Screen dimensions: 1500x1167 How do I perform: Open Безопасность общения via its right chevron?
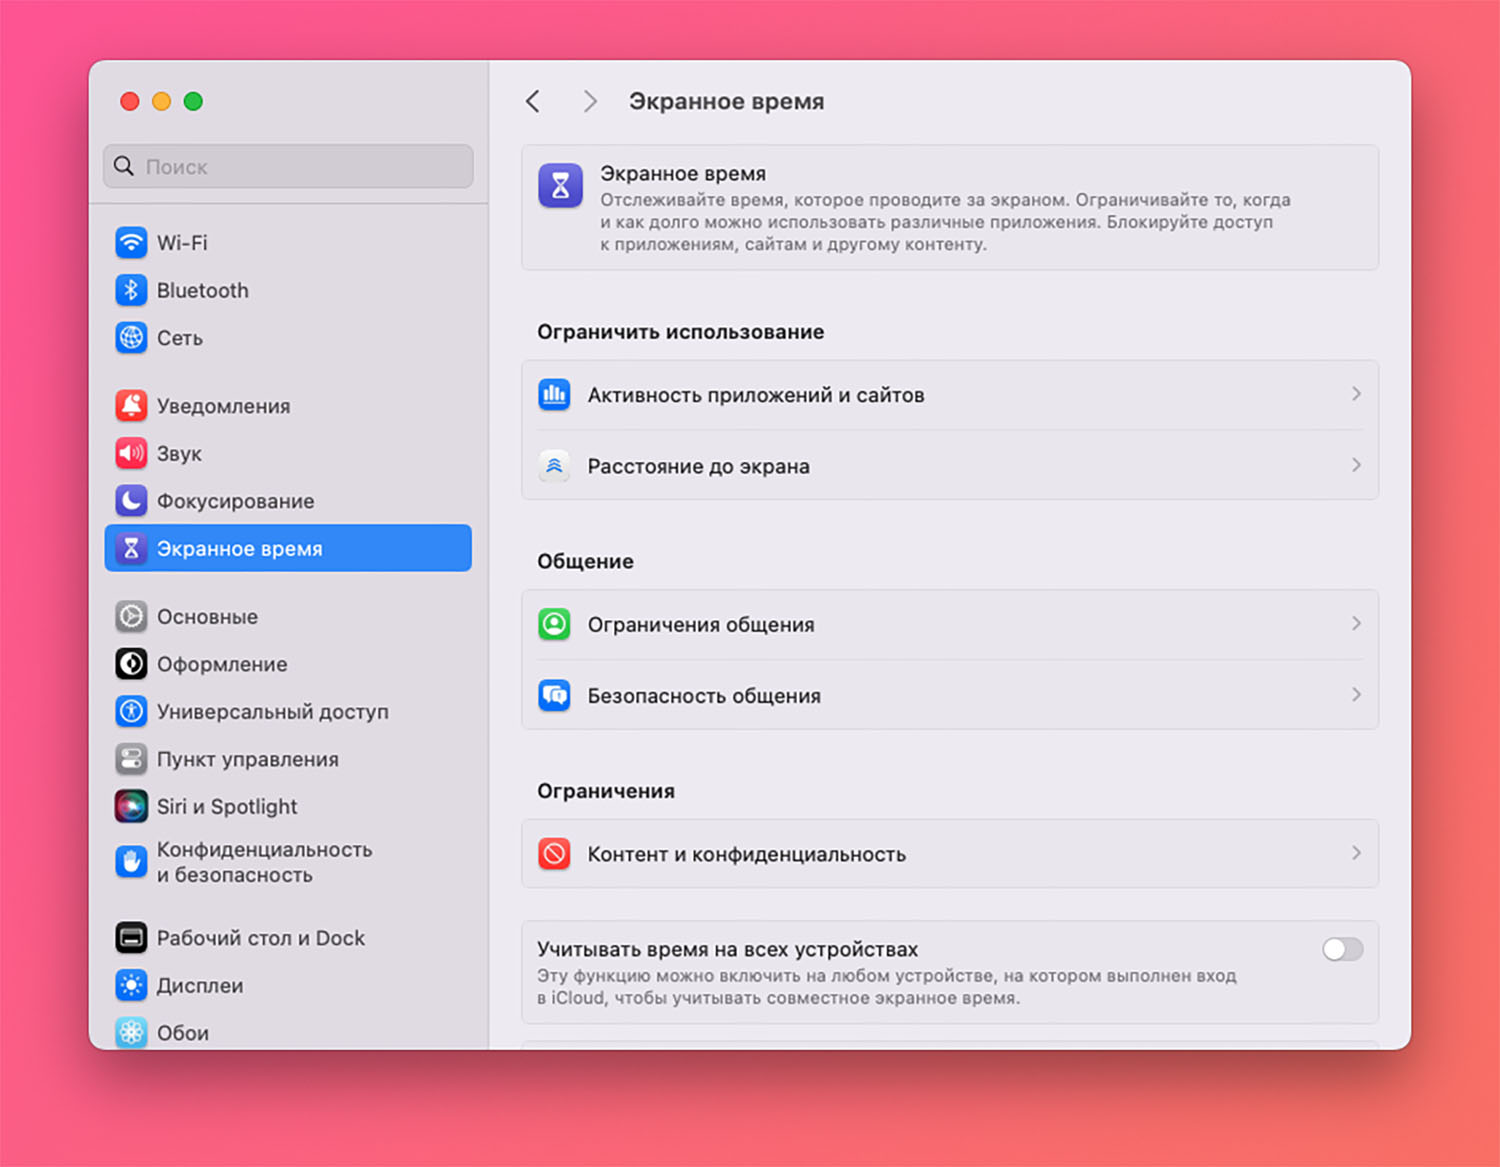coord(1356,694)
